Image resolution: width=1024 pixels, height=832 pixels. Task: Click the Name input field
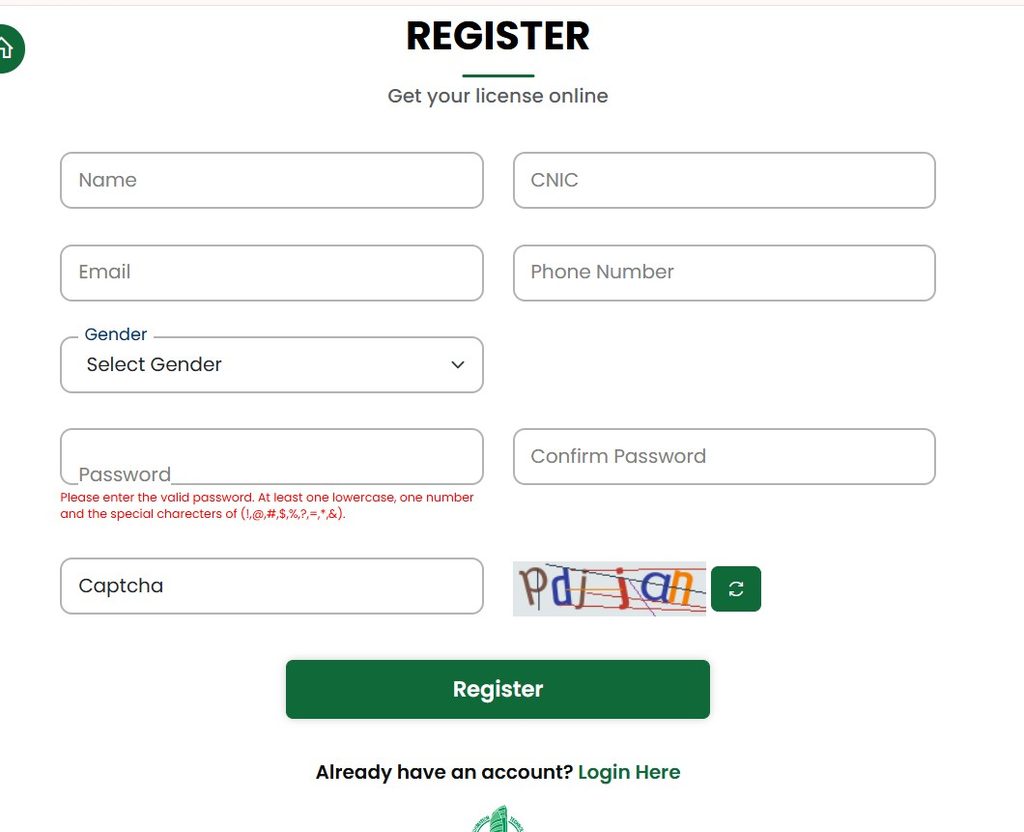tap(272, 180)
